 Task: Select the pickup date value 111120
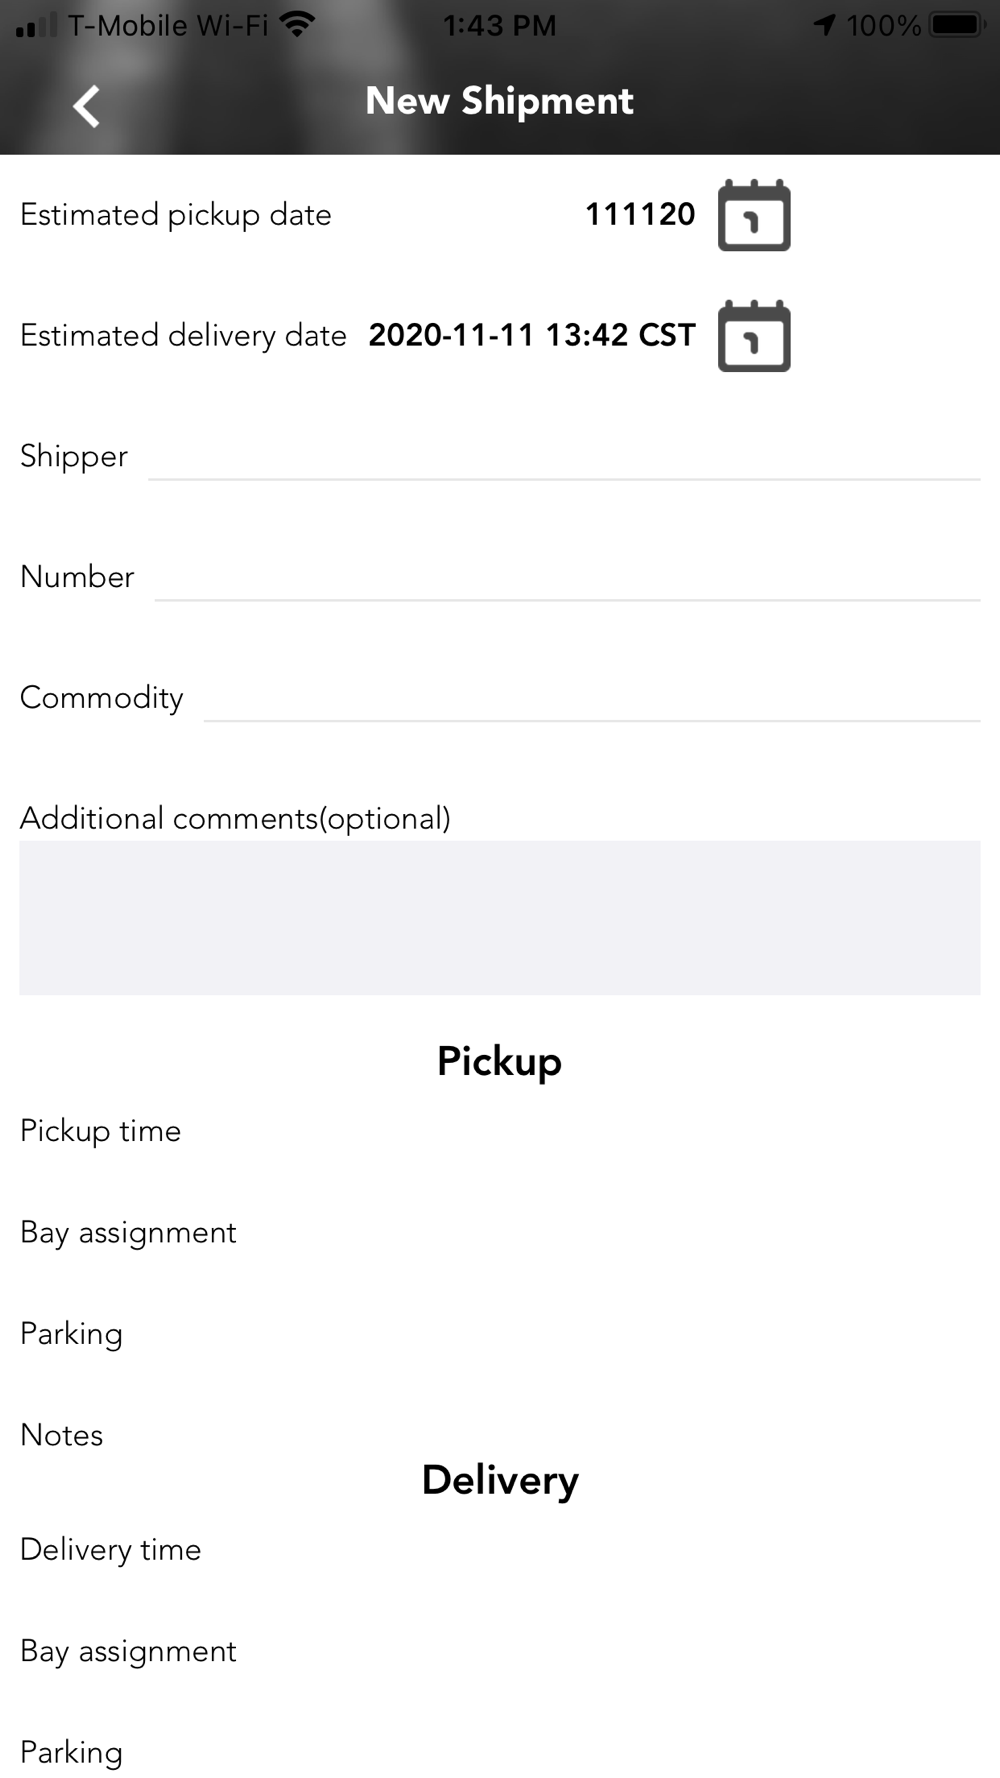tap(640, 214)
